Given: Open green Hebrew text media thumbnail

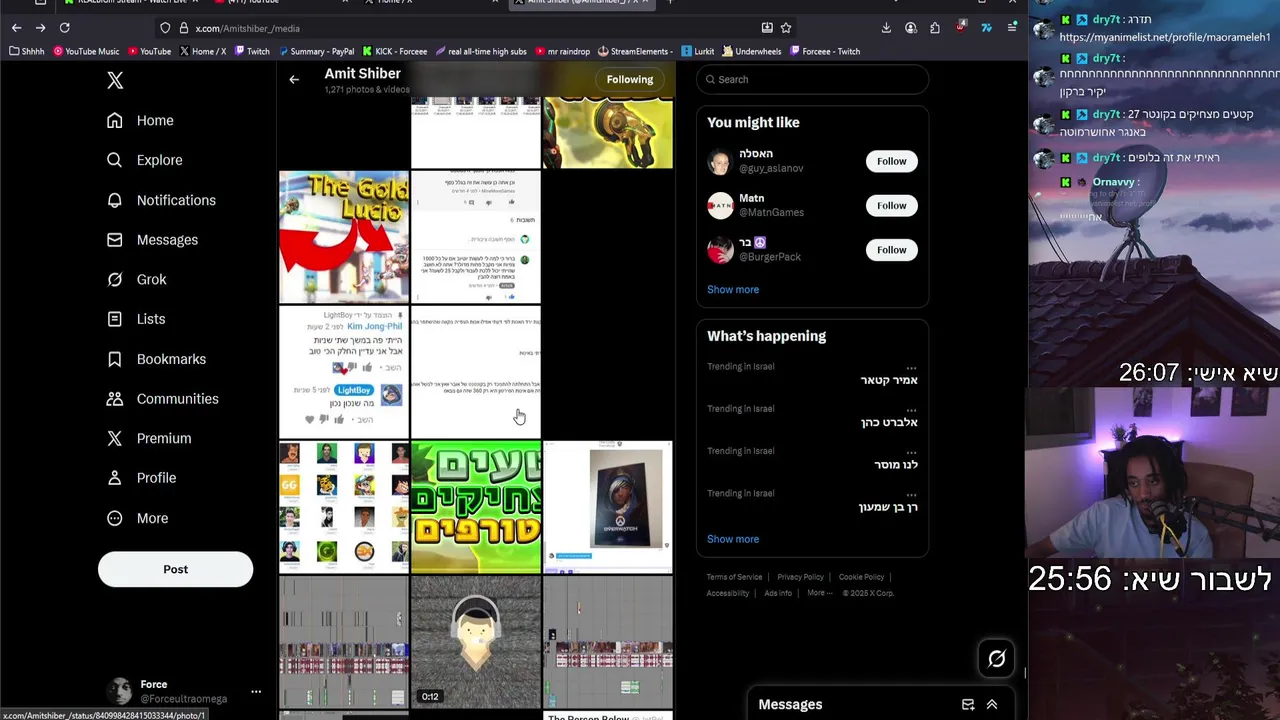Looking at the screenshot, I should (x=476, y=508).
